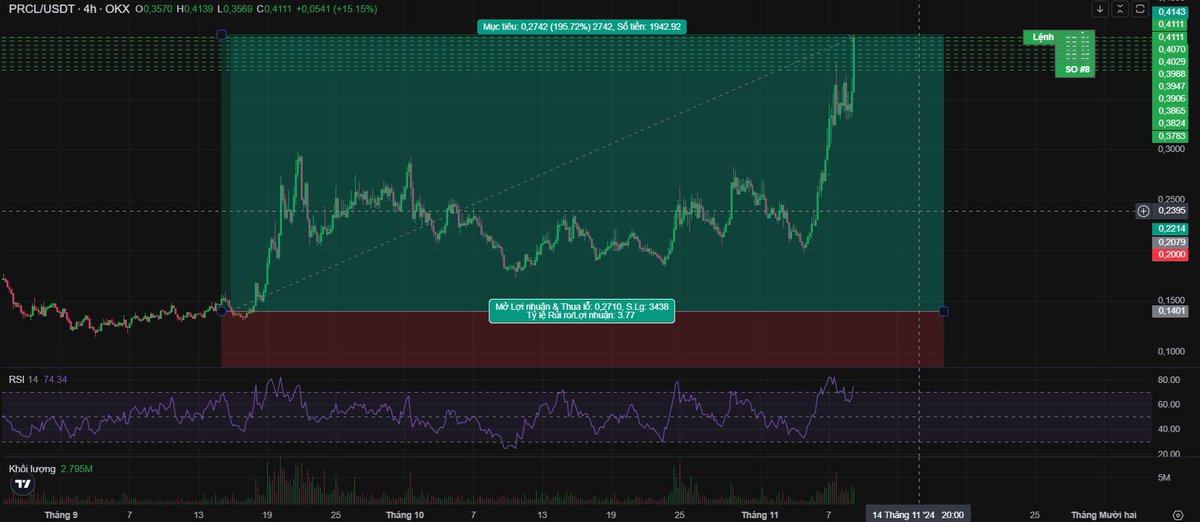Click the 5M volume scale value
This screenshot has height=522, width=1200.
1166,479
